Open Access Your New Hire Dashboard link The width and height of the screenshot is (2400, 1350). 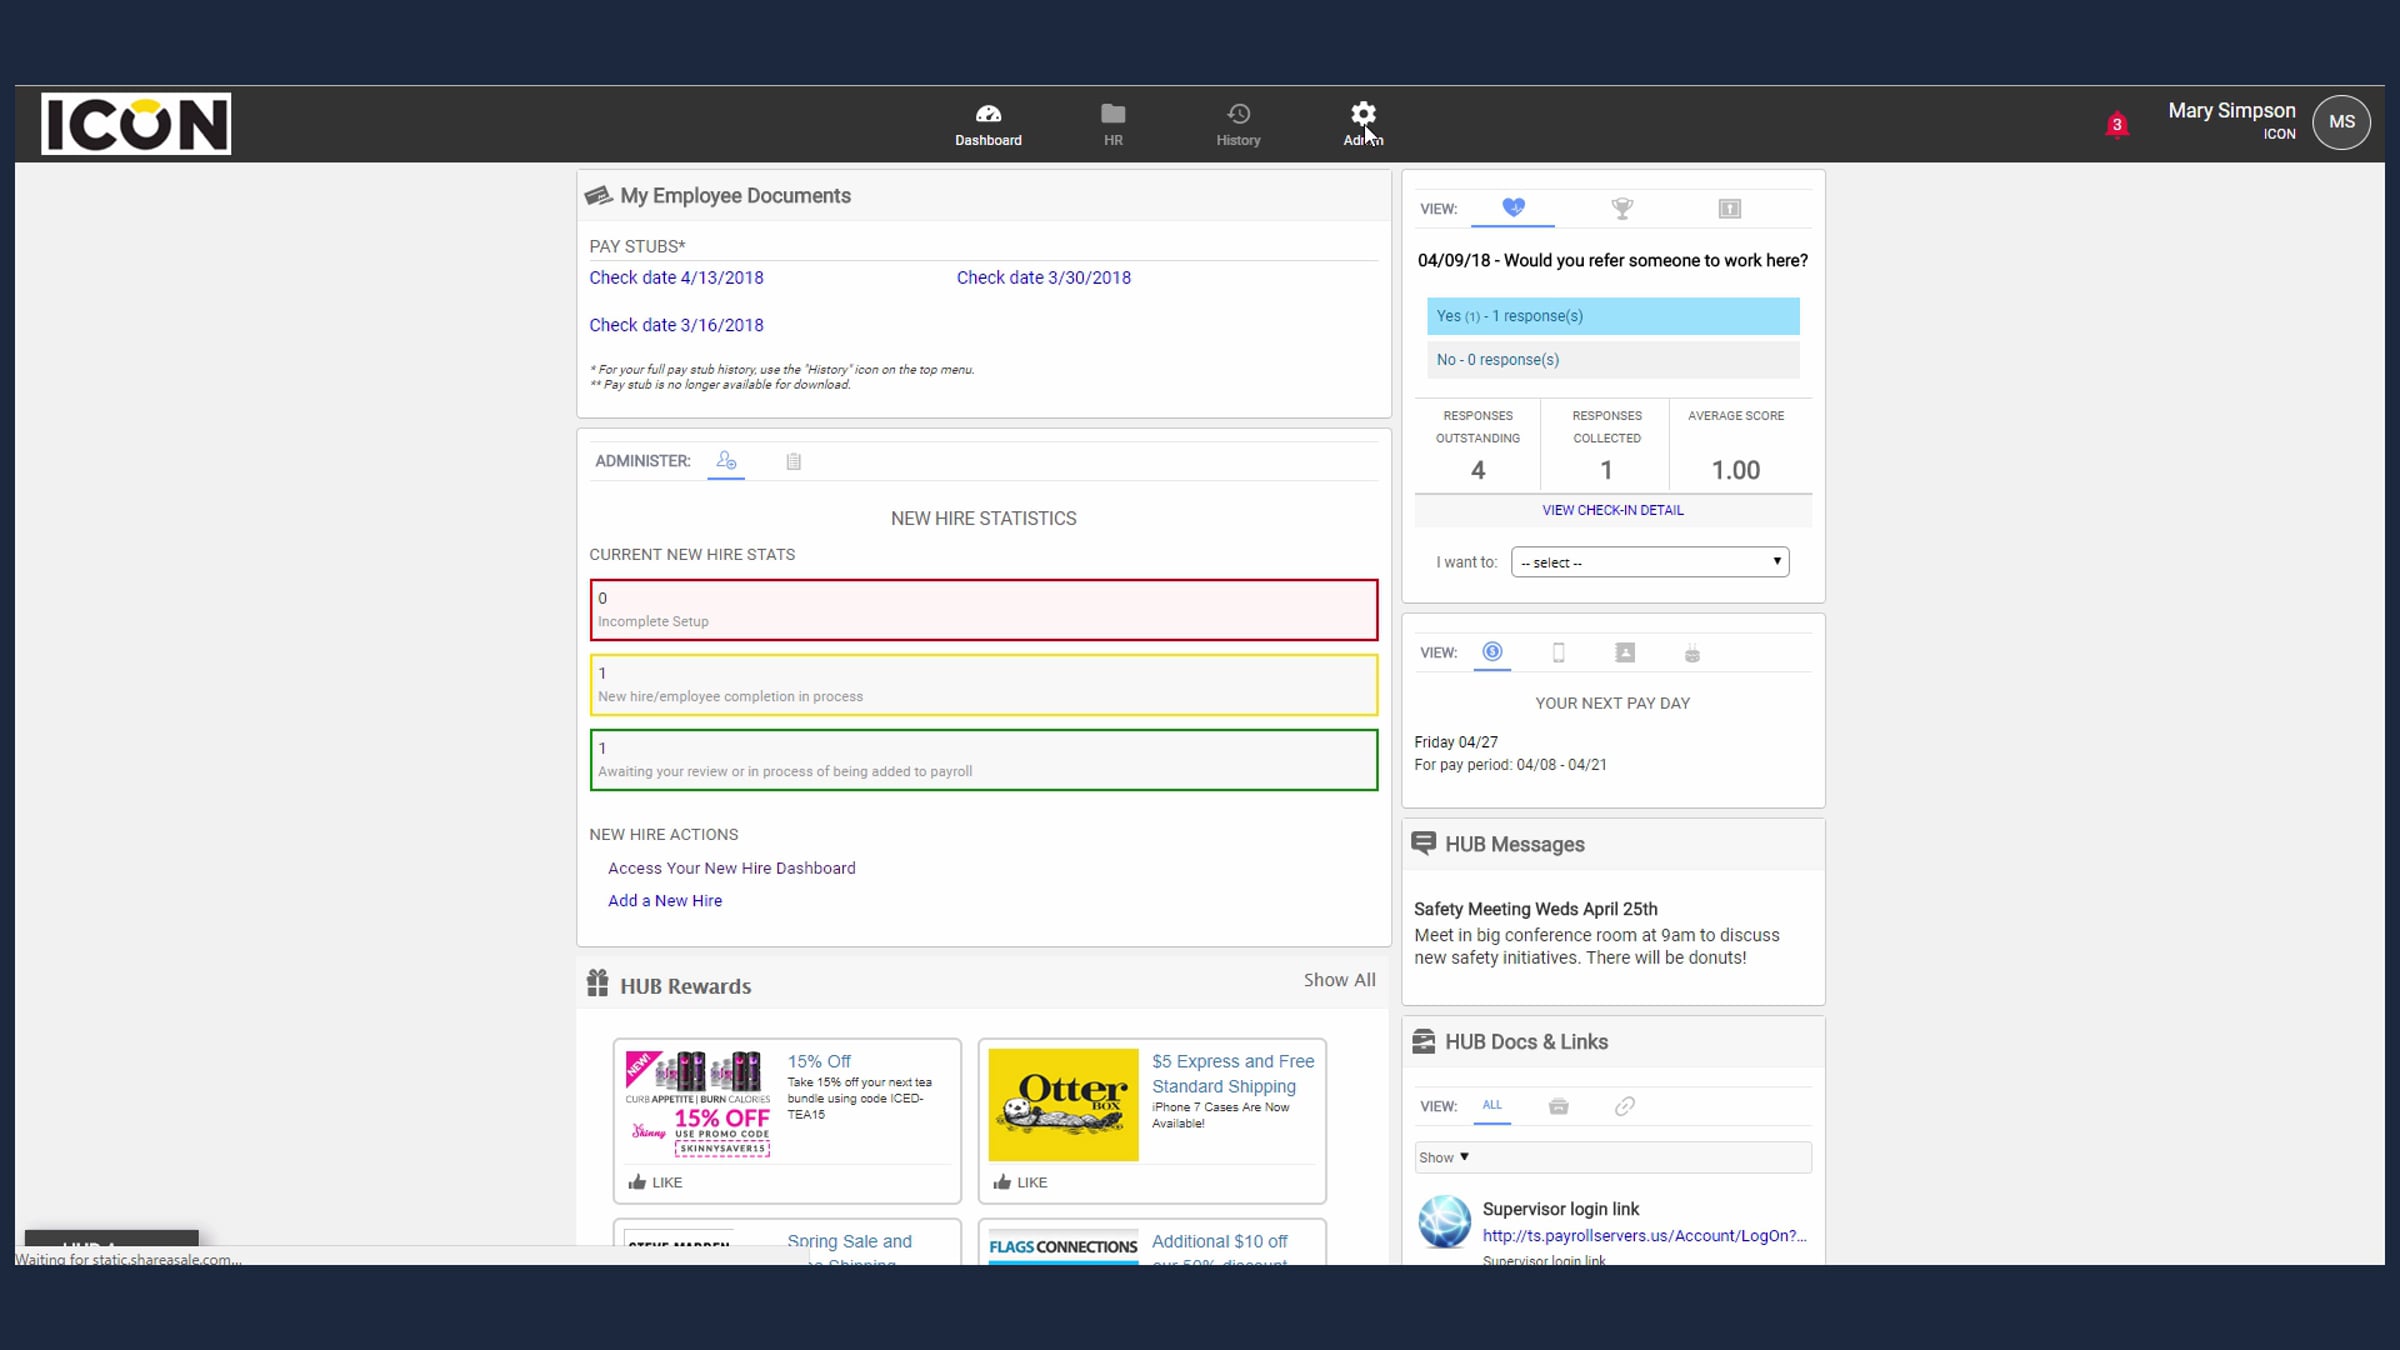coord(732,868)
